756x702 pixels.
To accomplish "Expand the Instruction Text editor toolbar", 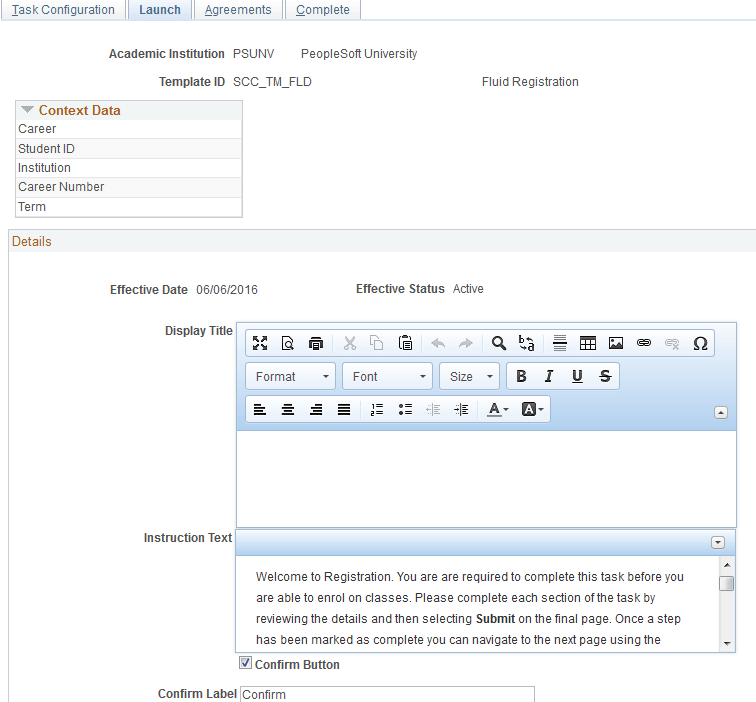I will pyautogui.click(x=717, y=542).
